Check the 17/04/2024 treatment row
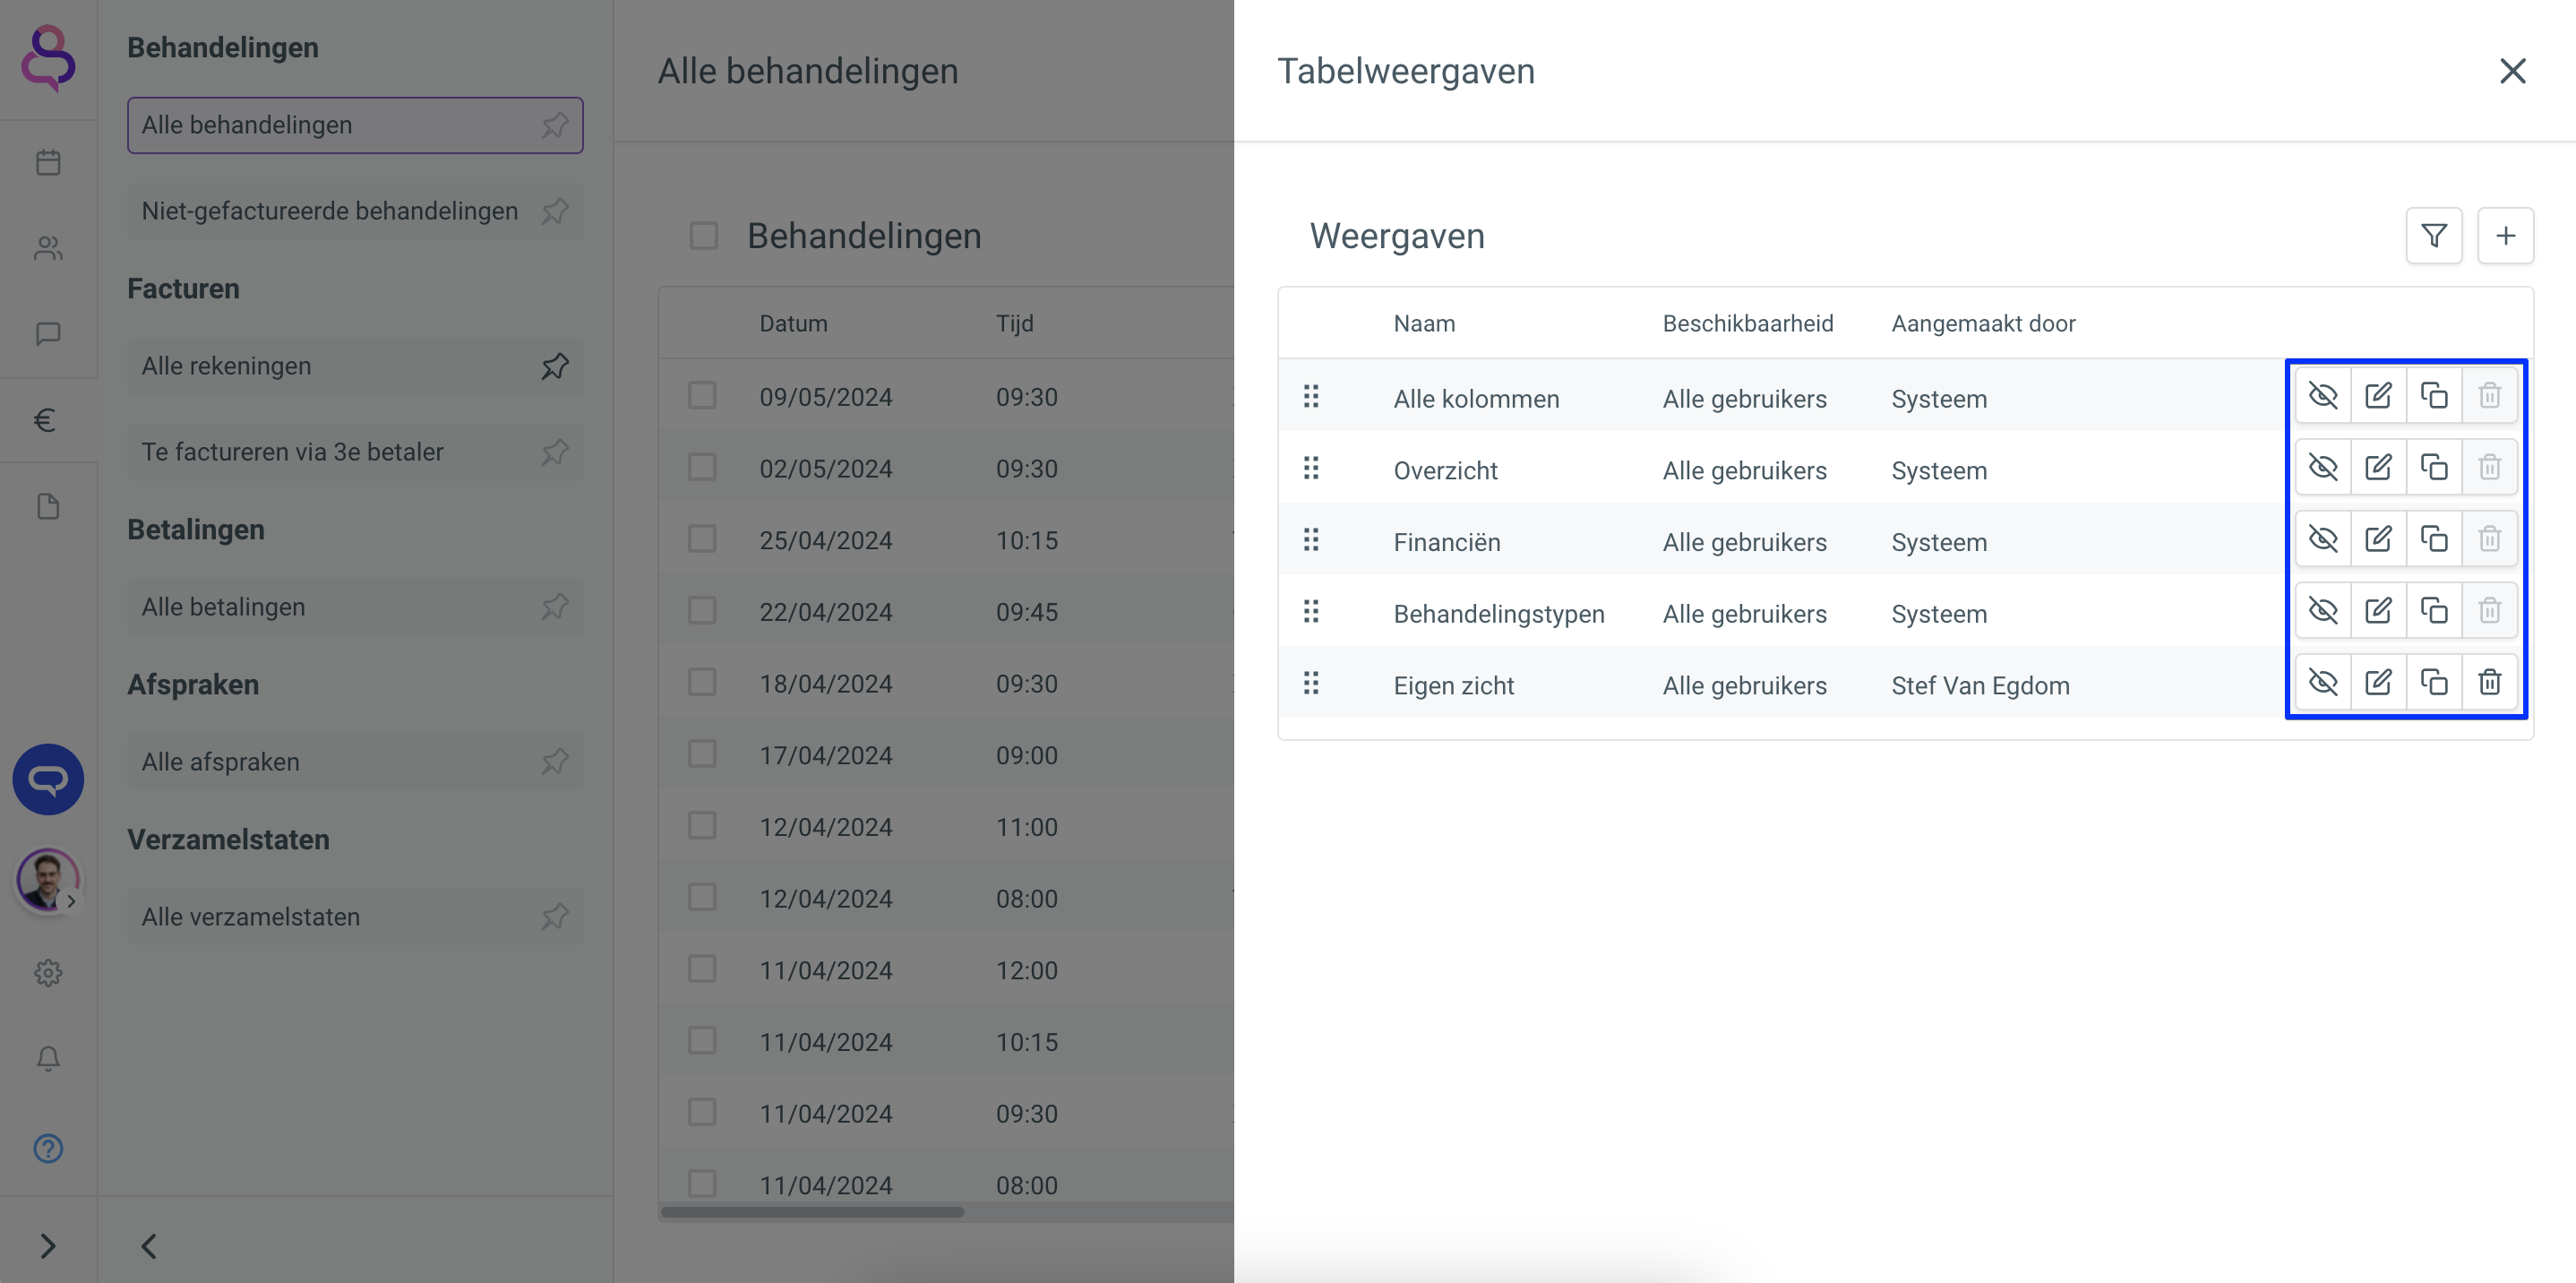The width and height of the screenshot is (2576, 1283). point(702,755)
